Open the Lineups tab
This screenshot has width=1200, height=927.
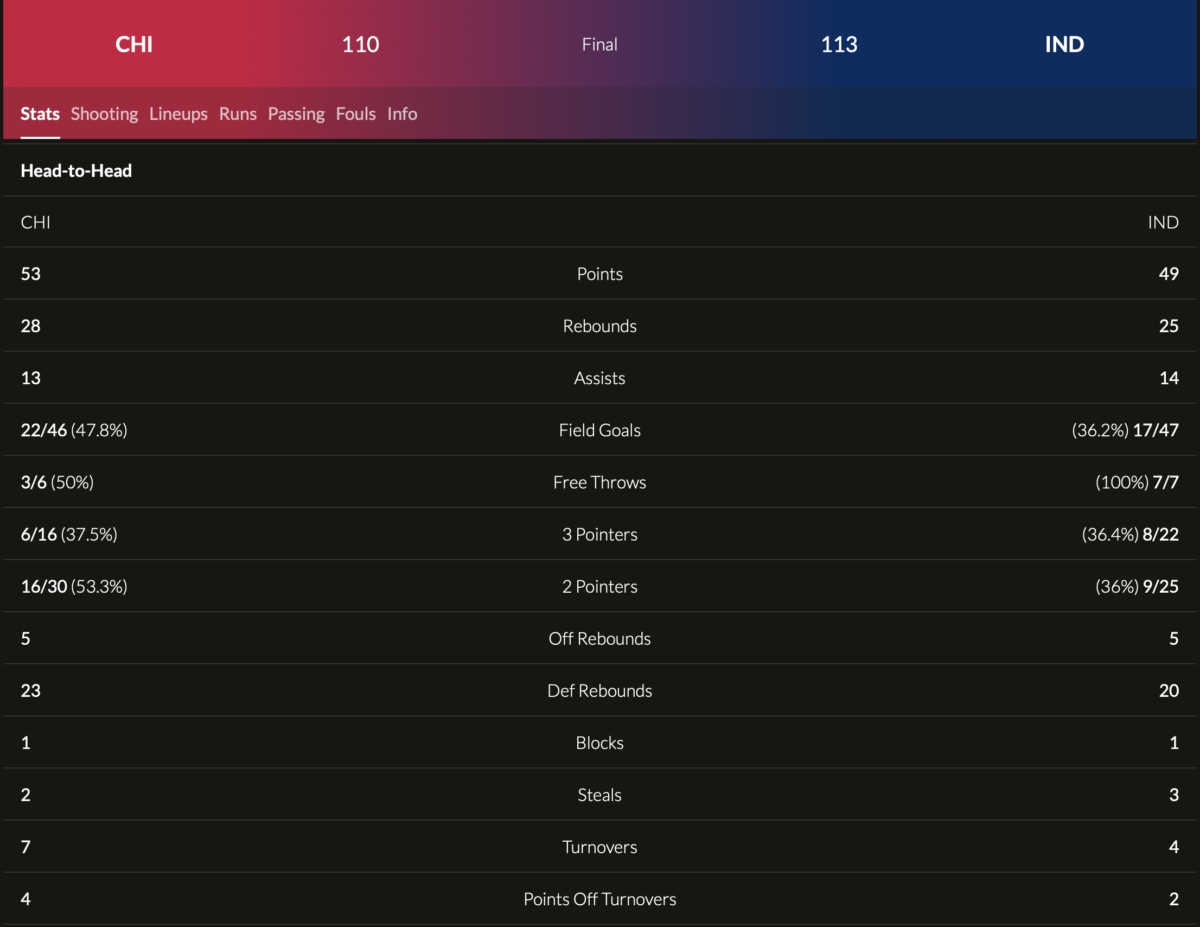coord(178,114)
